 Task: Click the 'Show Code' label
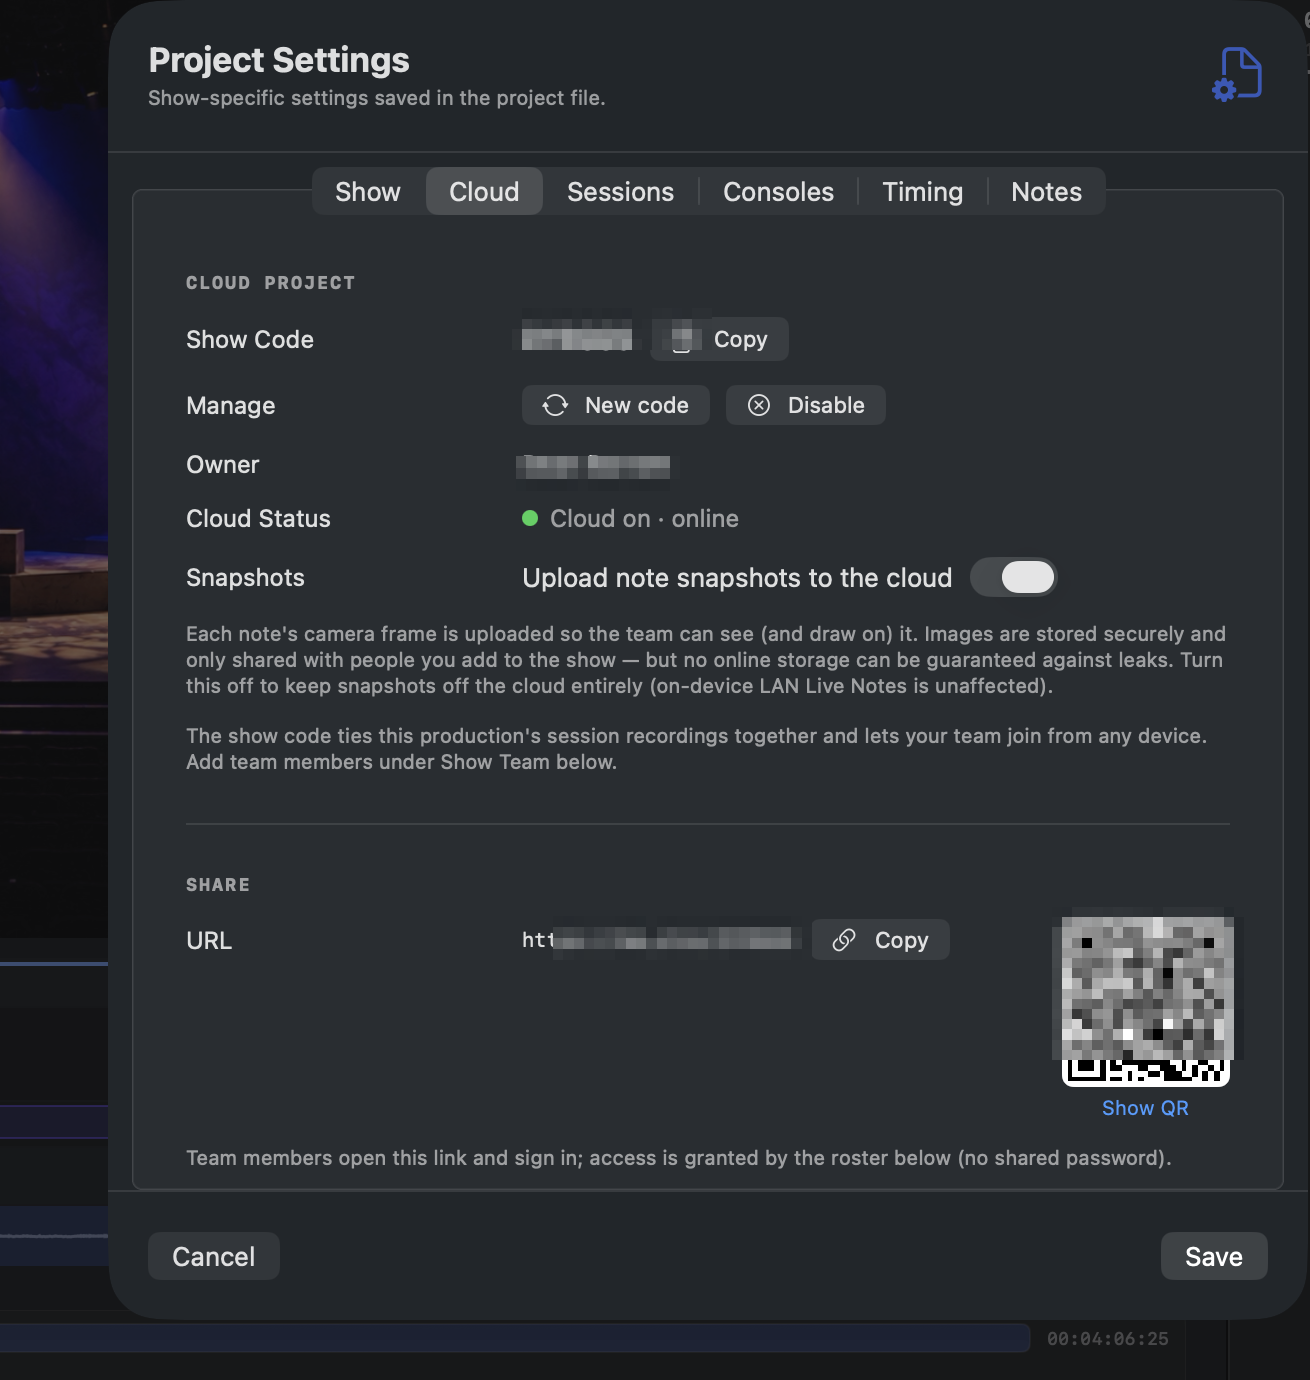tap(250, 339)
